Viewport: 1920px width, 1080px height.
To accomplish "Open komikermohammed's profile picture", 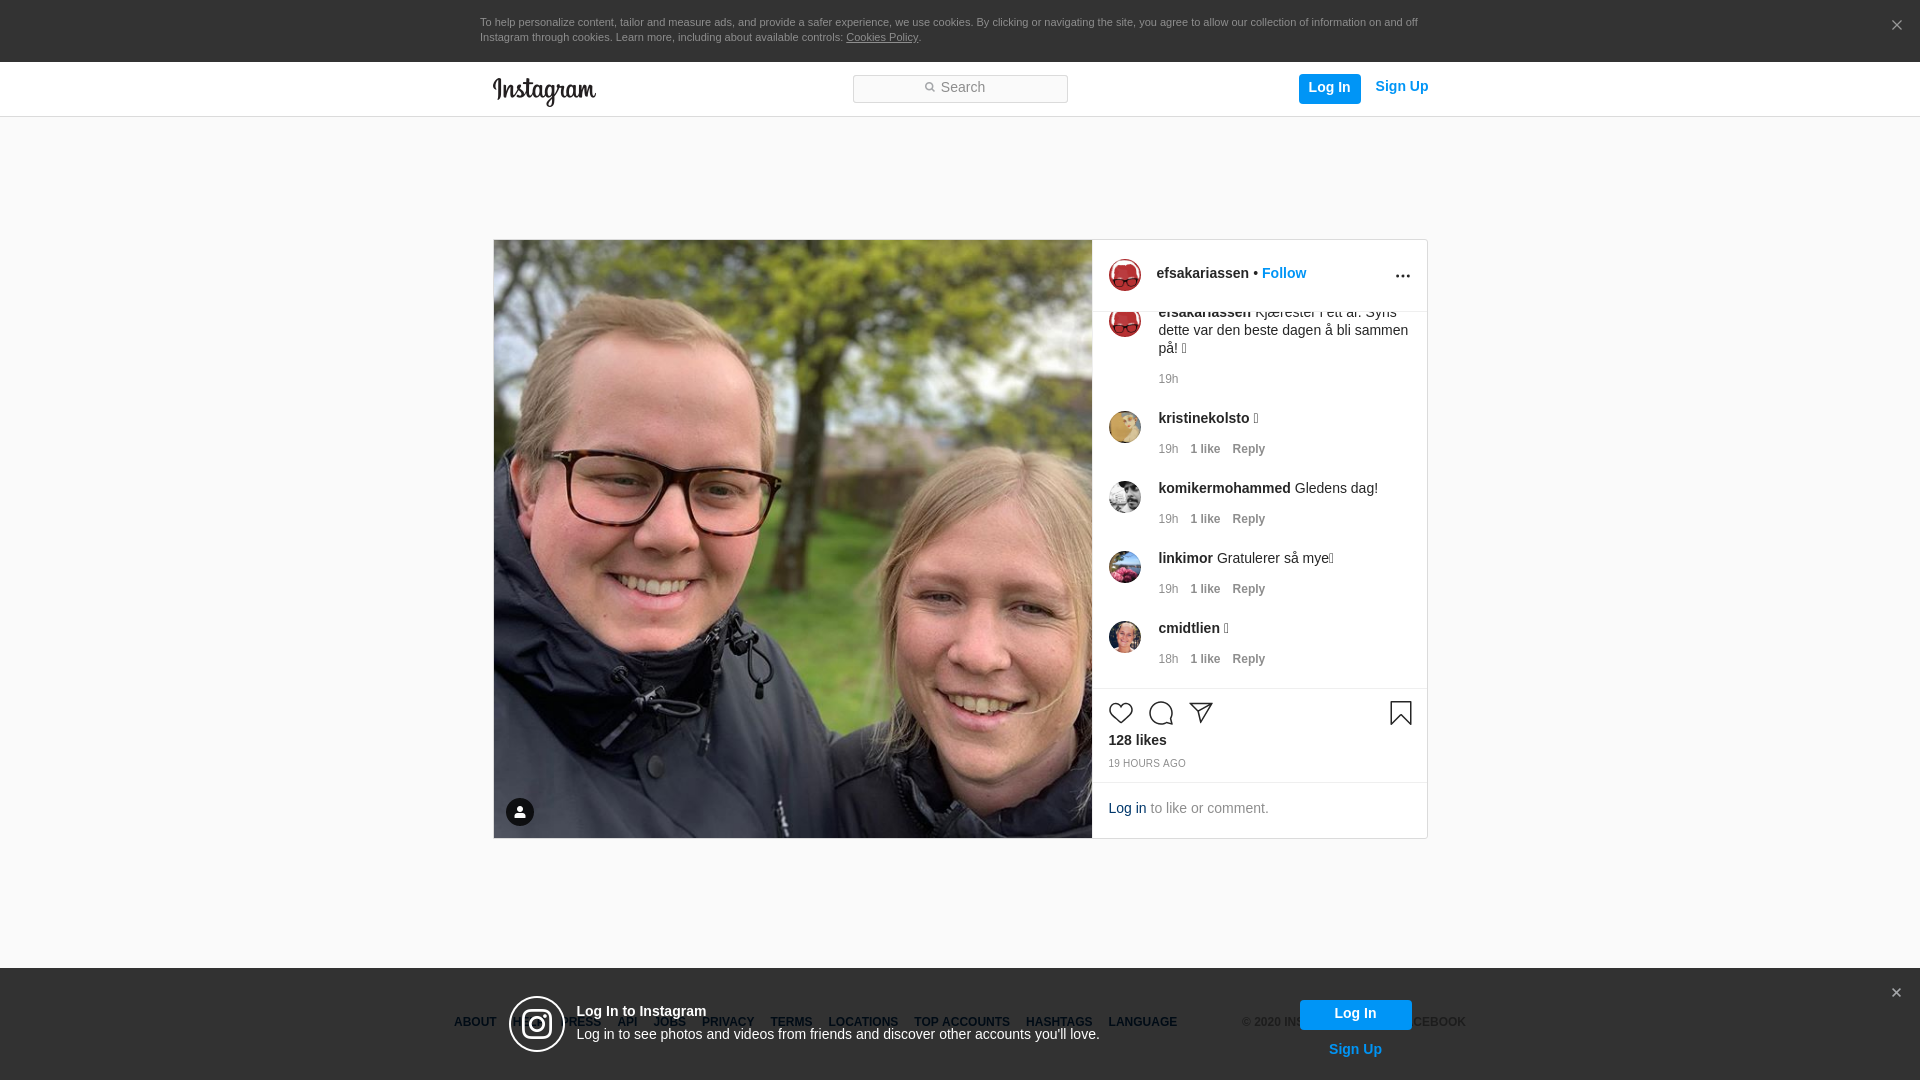I will click(x=1125, y=497).
